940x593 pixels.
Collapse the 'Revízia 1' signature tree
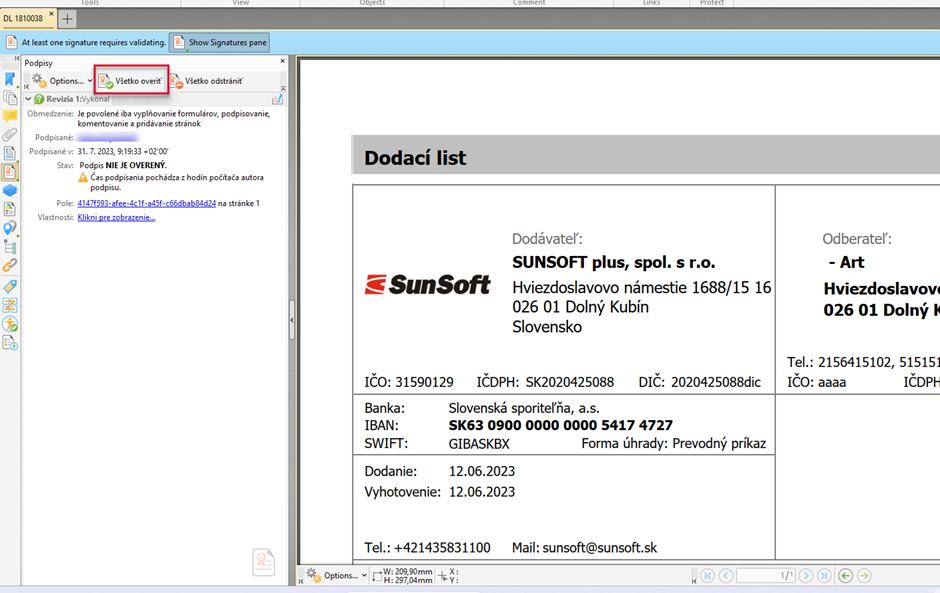[x=28, y=99]
